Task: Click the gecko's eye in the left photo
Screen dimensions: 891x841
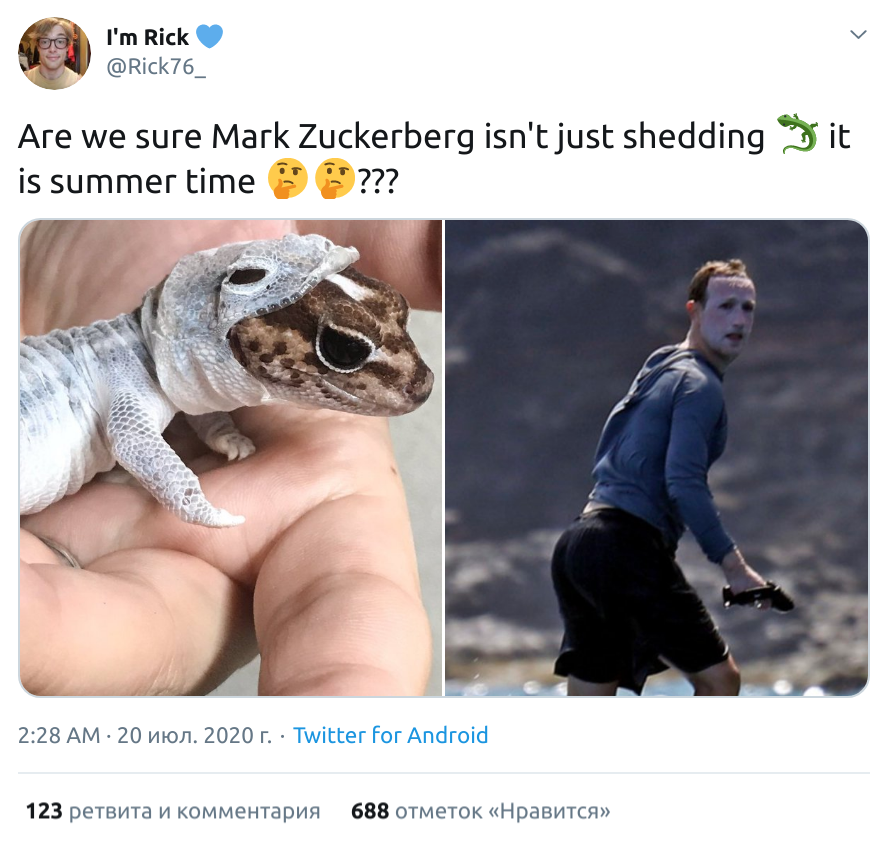Action: pos(342,346)
